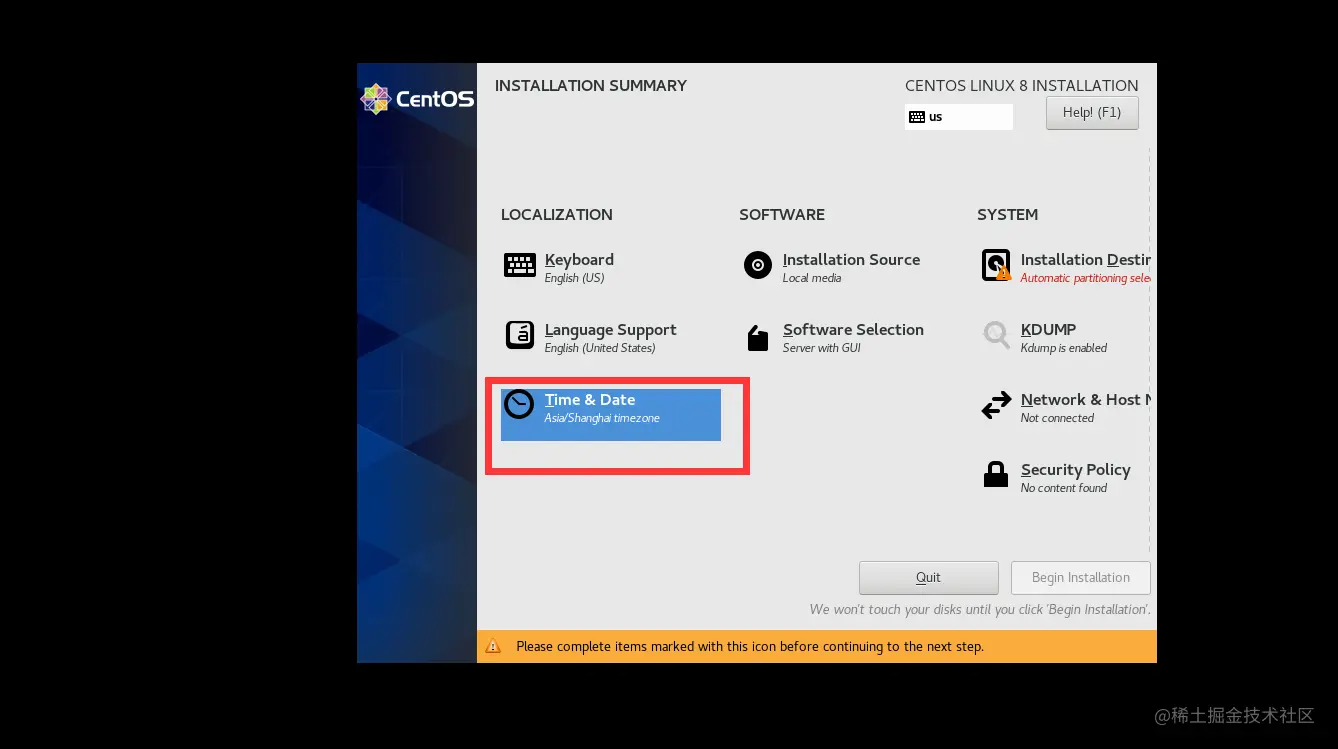Click the LOCALIZATION section heading
1338x749 pixels.
click(x=557, y=215)
